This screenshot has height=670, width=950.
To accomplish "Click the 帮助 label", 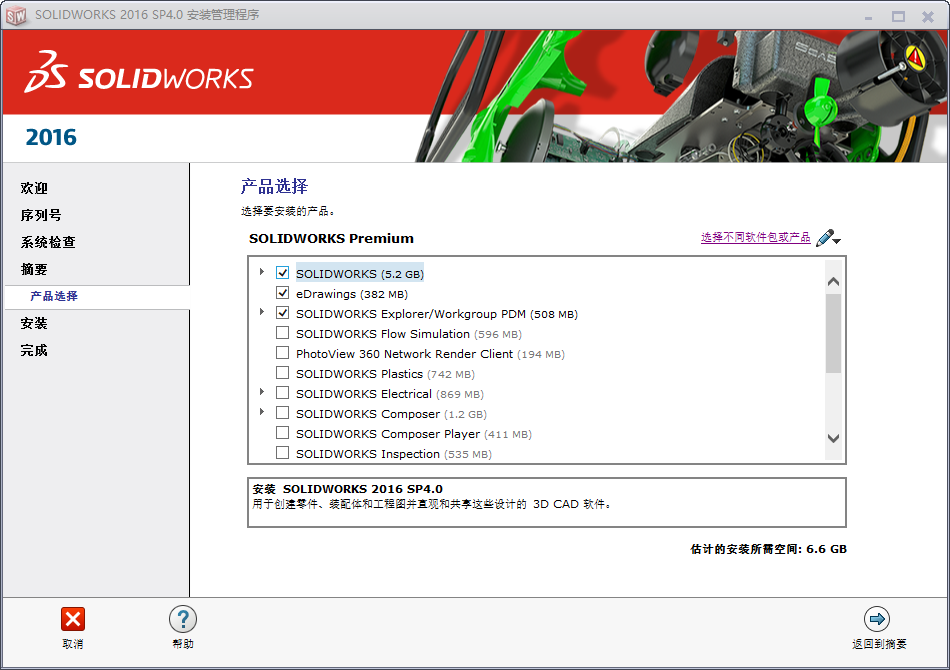I will point(183,644).
